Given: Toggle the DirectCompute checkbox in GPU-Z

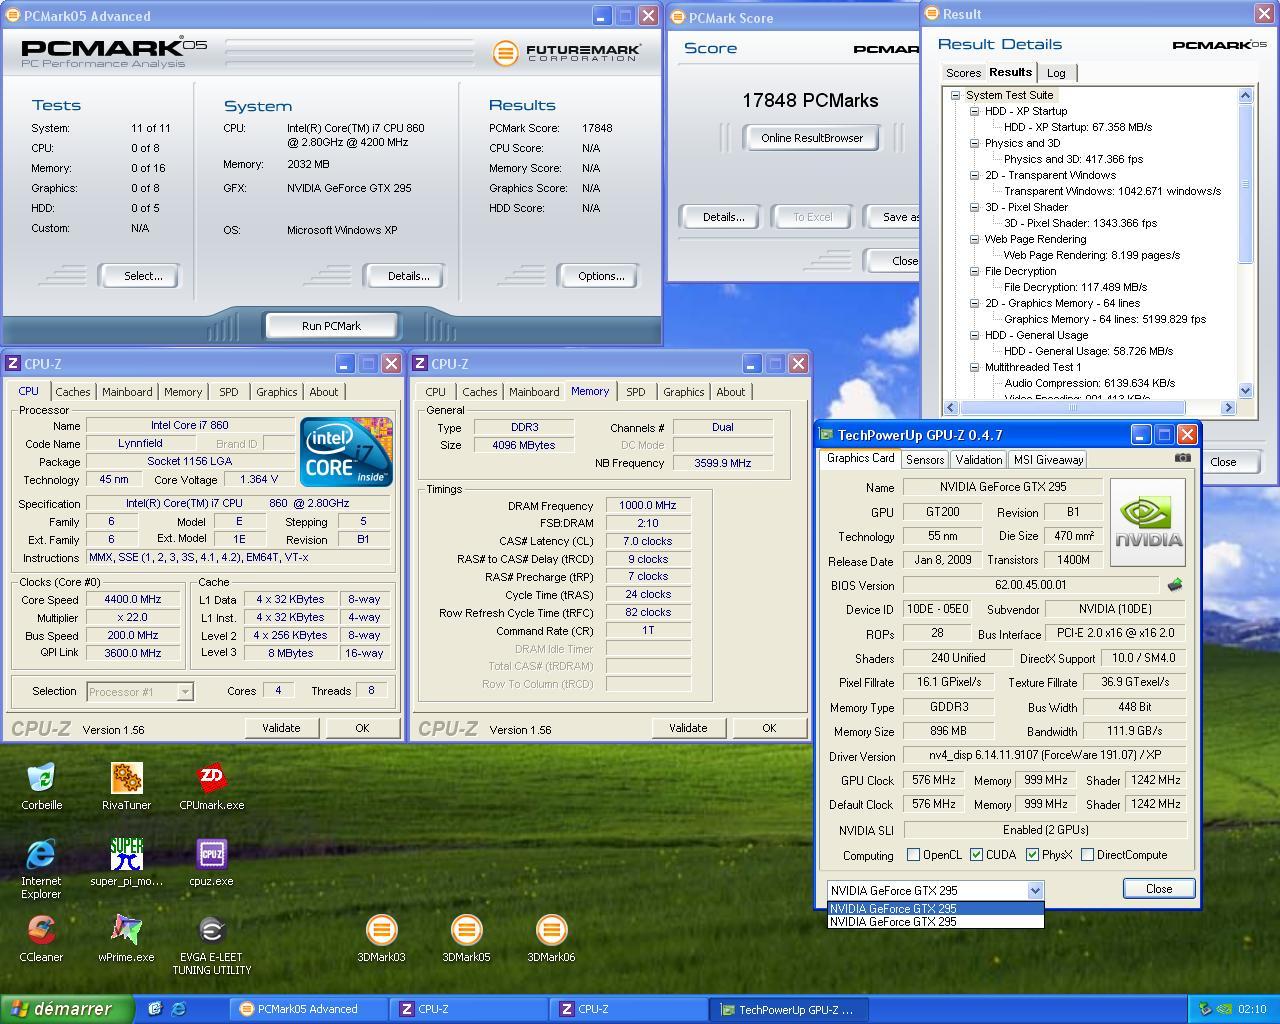Looking at the screenshot, I should pos(1087,855).
